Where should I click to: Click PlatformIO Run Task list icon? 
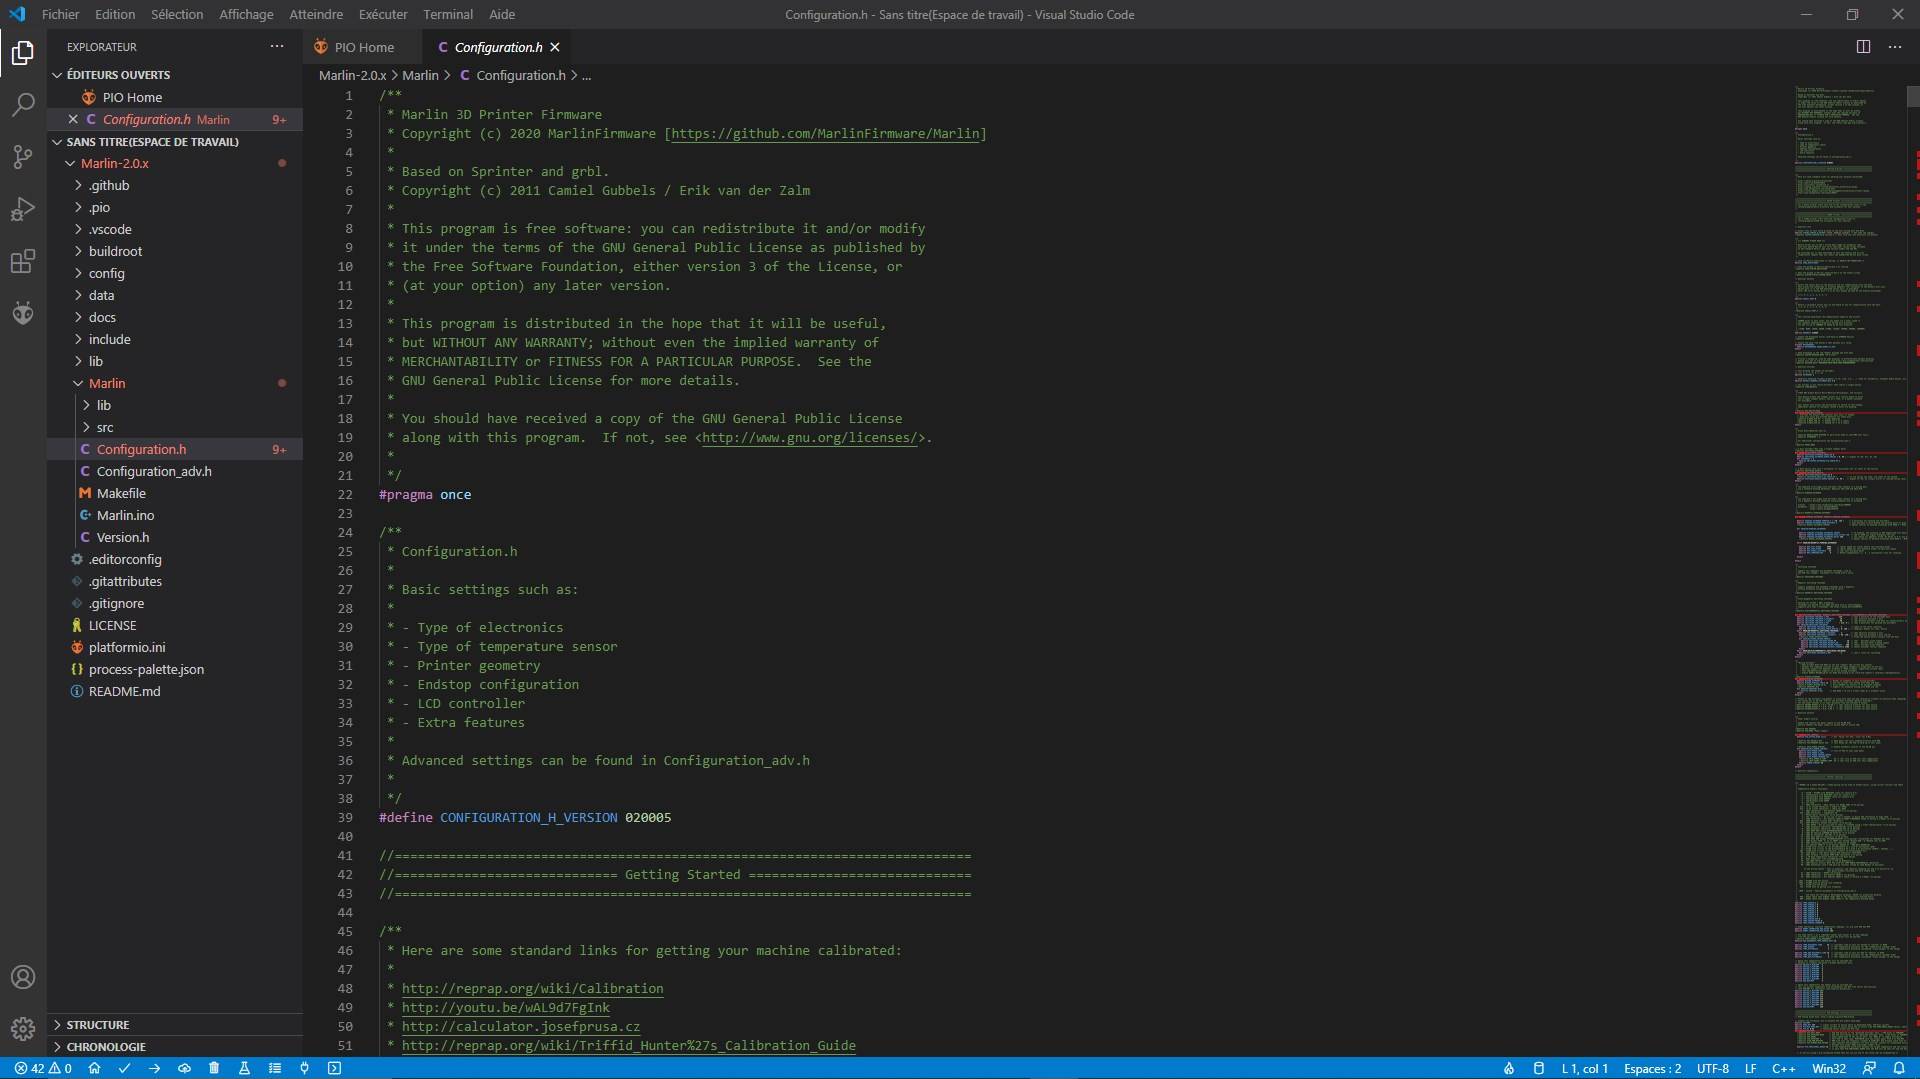[x=274, y=1068]
